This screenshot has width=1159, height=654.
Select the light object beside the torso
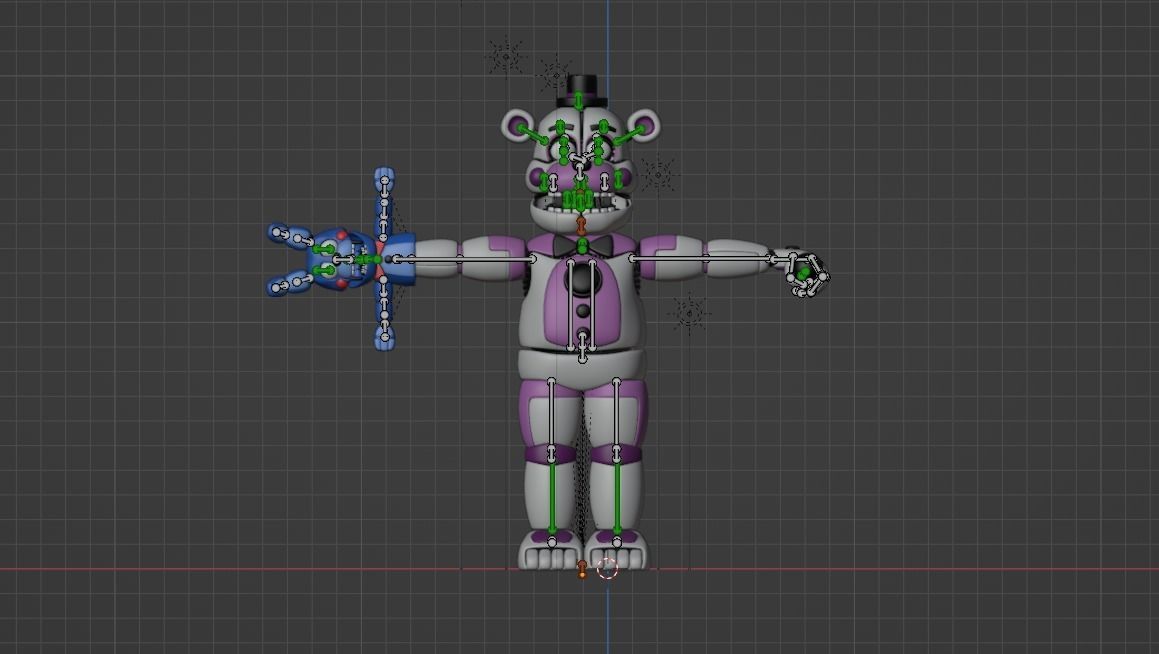(690, 313)
